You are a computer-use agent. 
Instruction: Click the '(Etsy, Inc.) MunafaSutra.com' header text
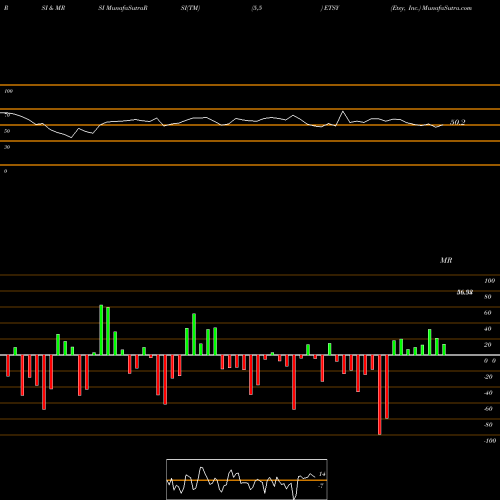tap(431, 8)
